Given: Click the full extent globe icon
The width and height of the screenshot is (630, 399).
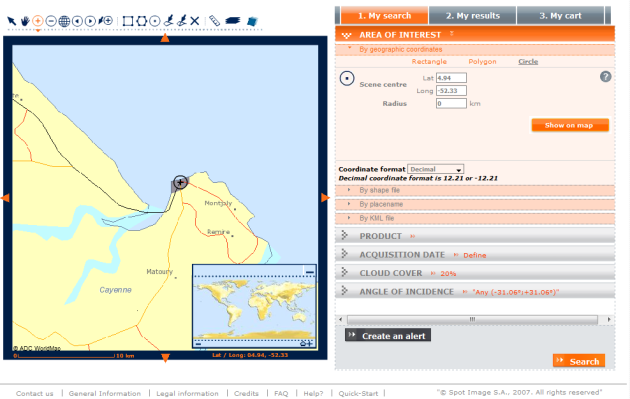Looking at the screenshot, I should click(x=64, y=21).
